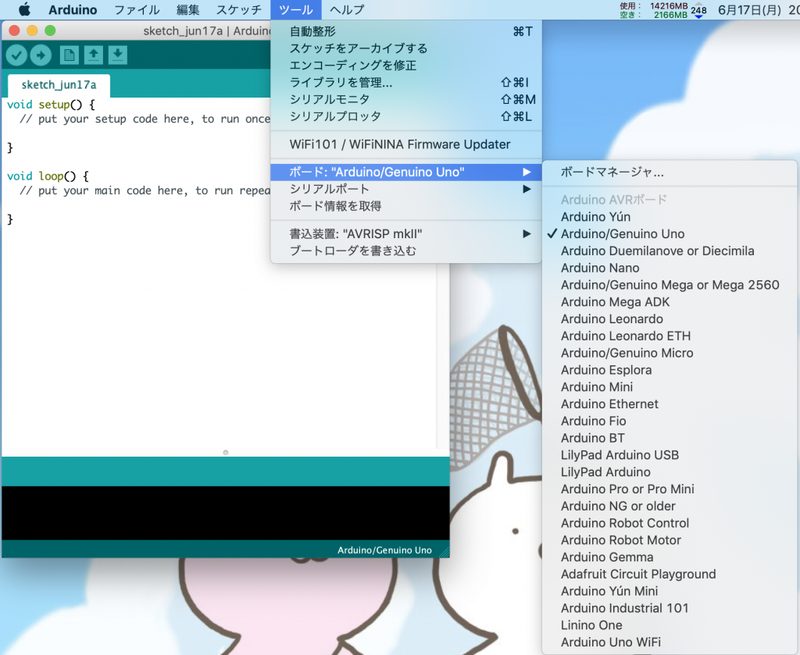Select the Arduino Industrial 101 board
Image resolution: width=800 pixels, height=655 pixels.
[669, 608]
